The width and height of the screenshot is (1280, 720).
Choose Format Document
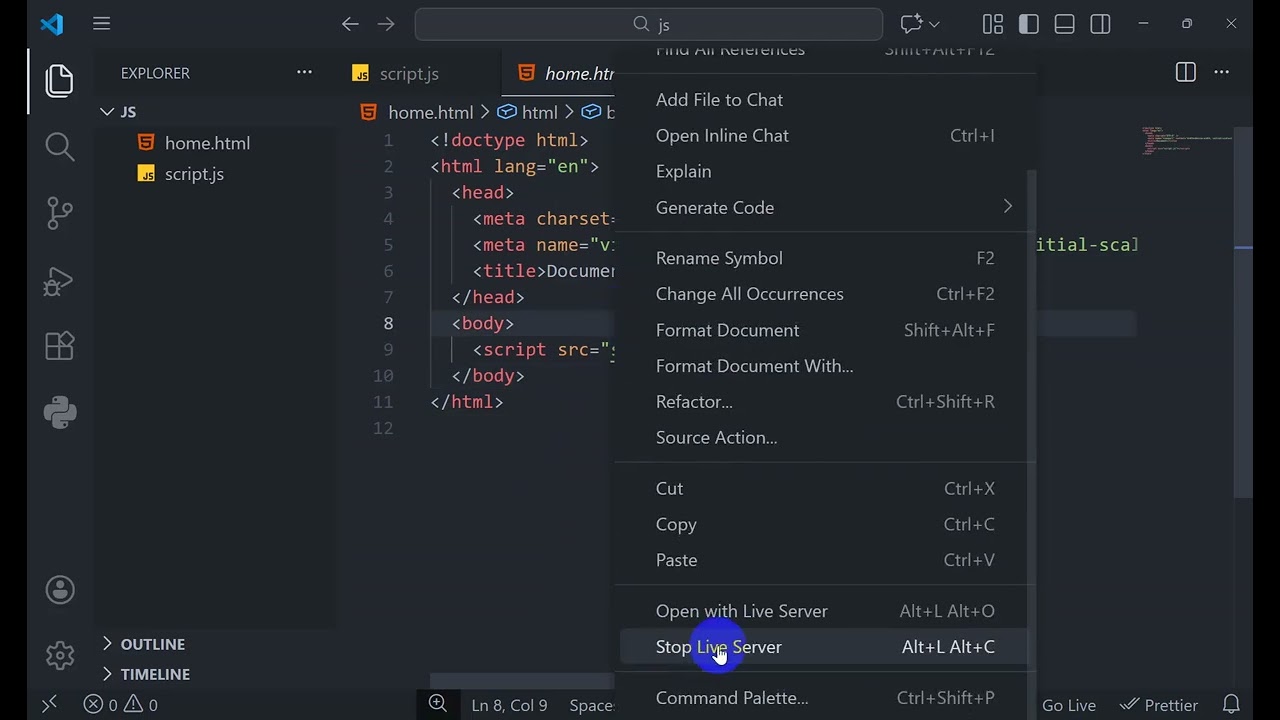pos(825,330)
